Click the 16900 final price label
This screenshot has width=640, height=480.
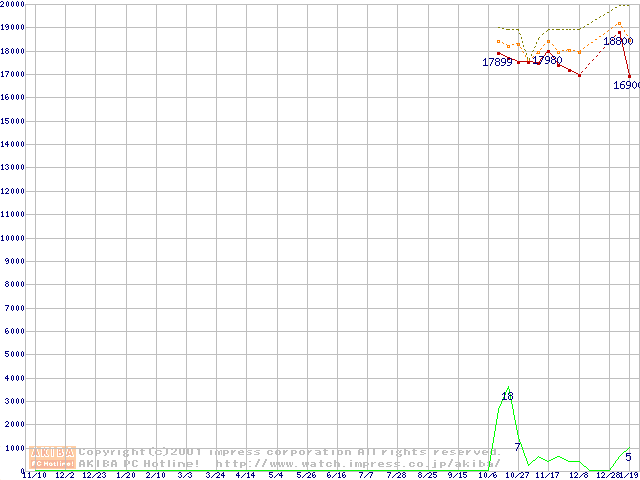pyautogui.click(x=627, y=86)
